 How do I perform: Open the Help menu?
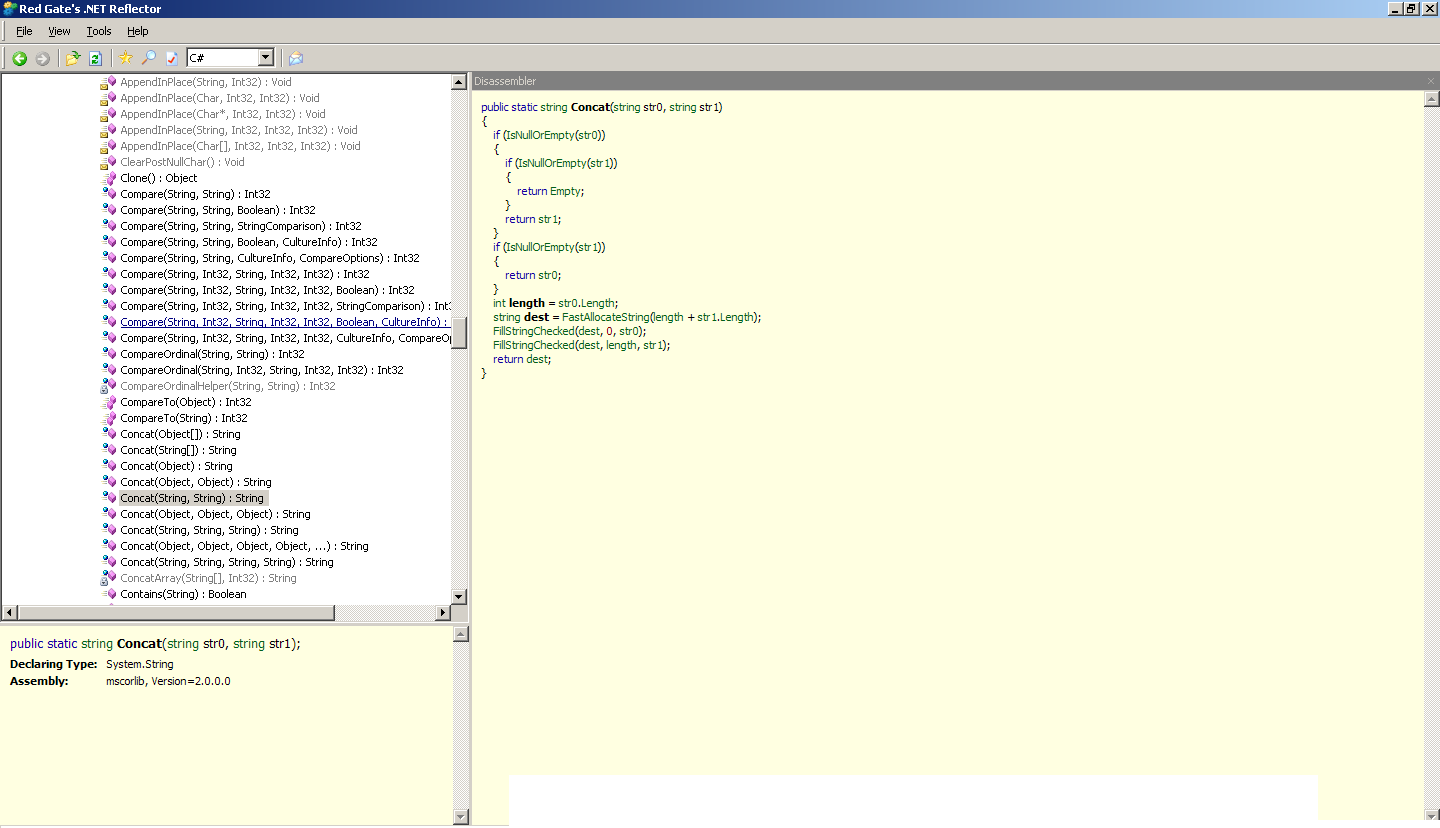point(137,31)
